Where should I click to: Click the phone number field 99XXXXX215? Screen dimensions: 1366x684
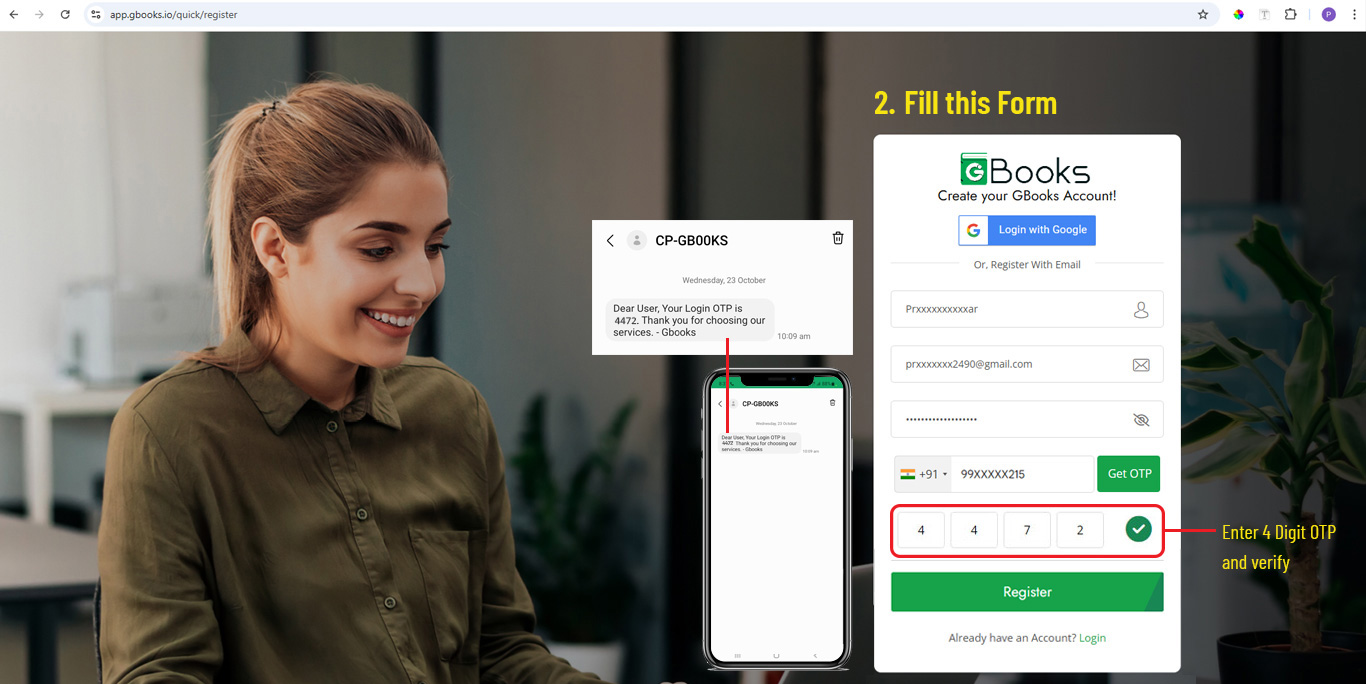point(1022,474)
